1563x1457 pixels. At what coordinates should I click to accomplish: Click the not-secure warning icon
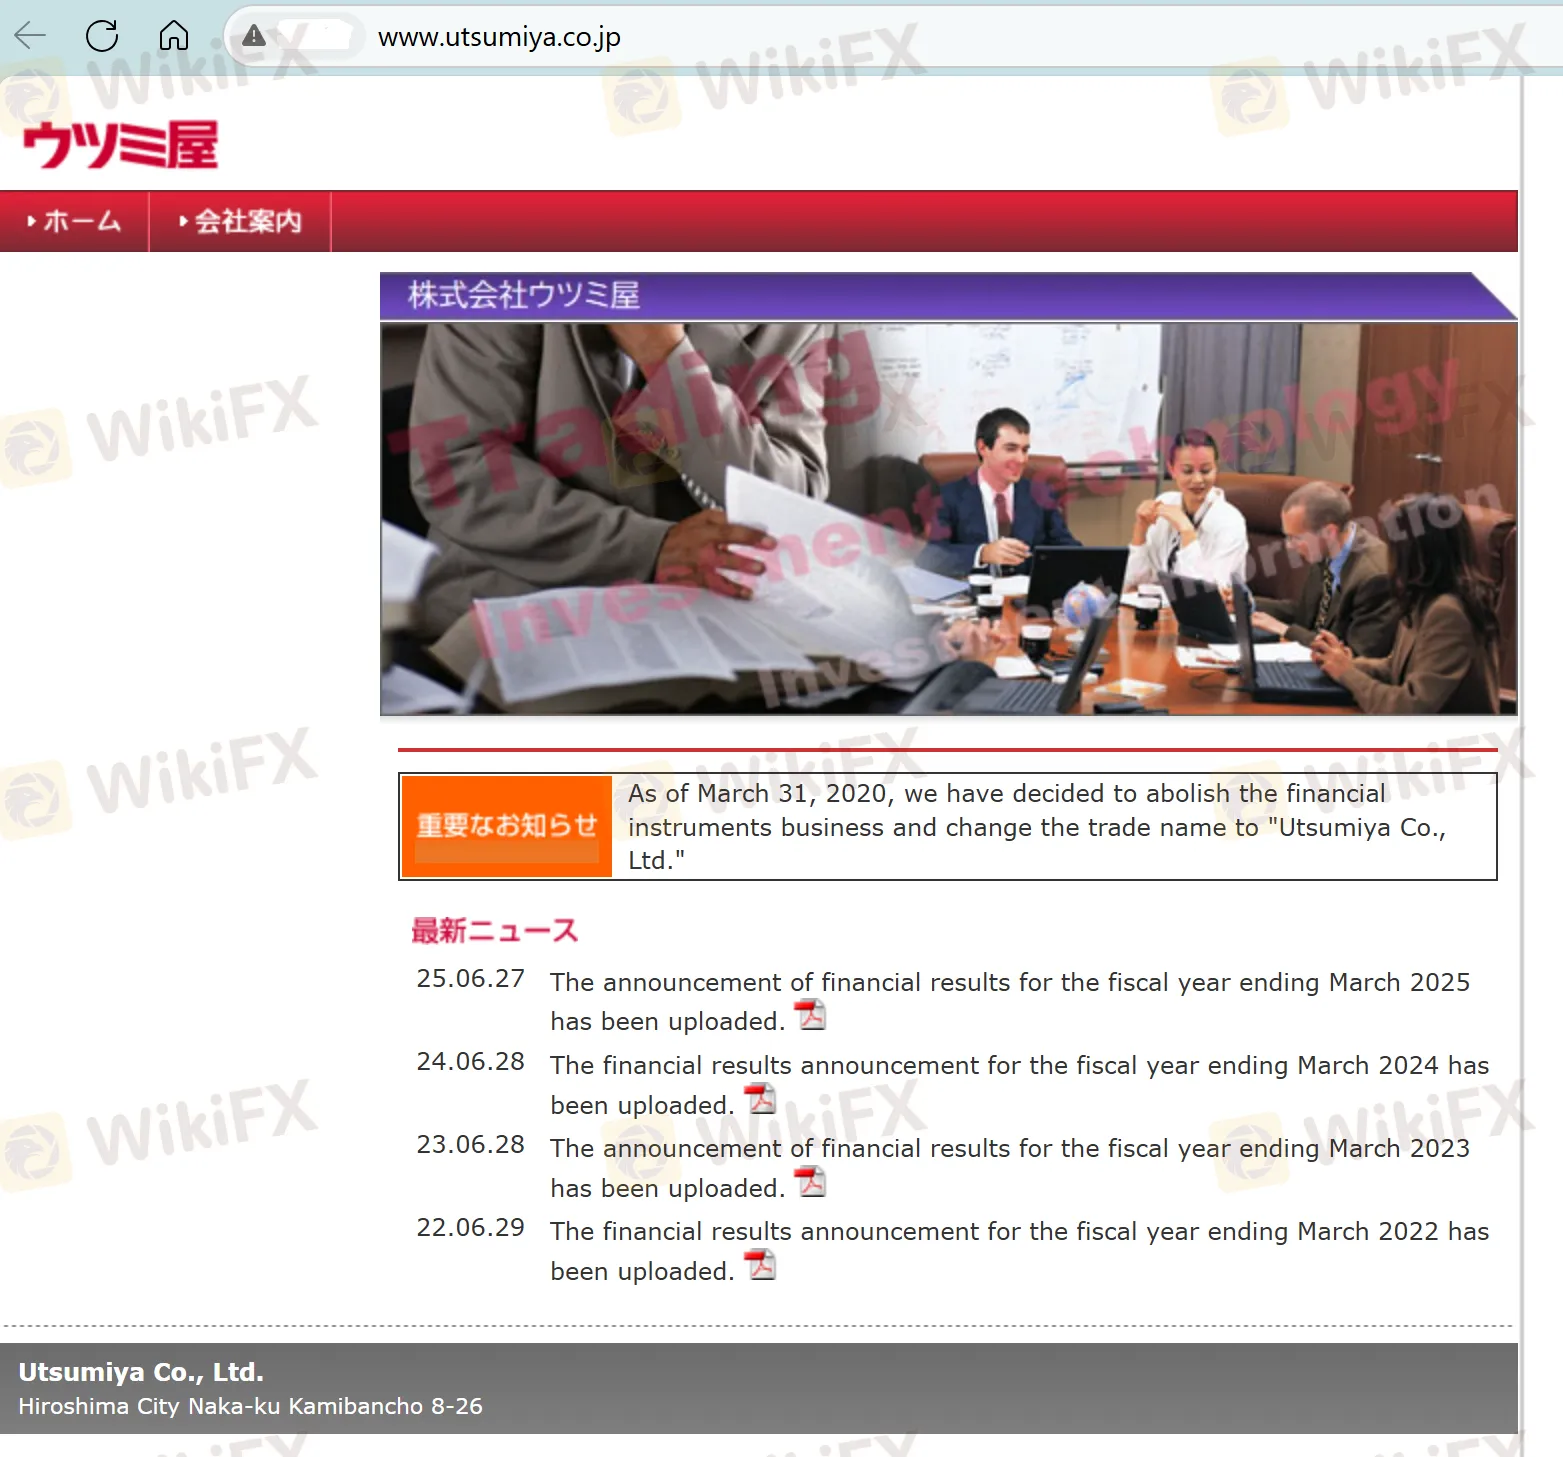(x=254, y=37)
